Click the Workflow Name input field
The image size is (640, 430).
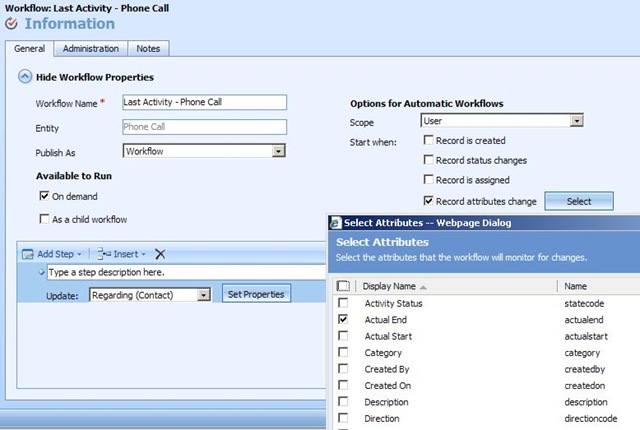click(204, 102)
